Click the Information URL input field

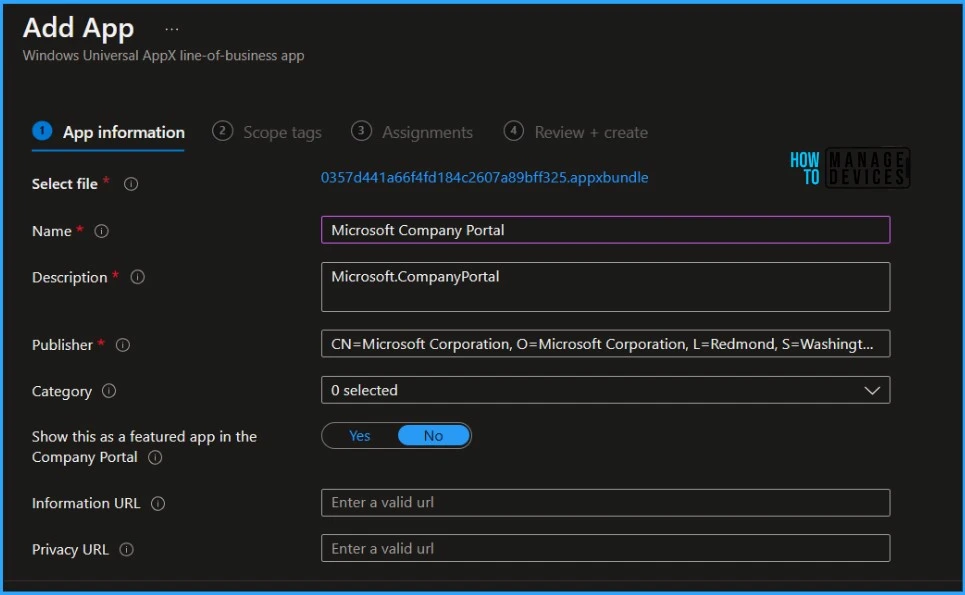coord(606,503)
